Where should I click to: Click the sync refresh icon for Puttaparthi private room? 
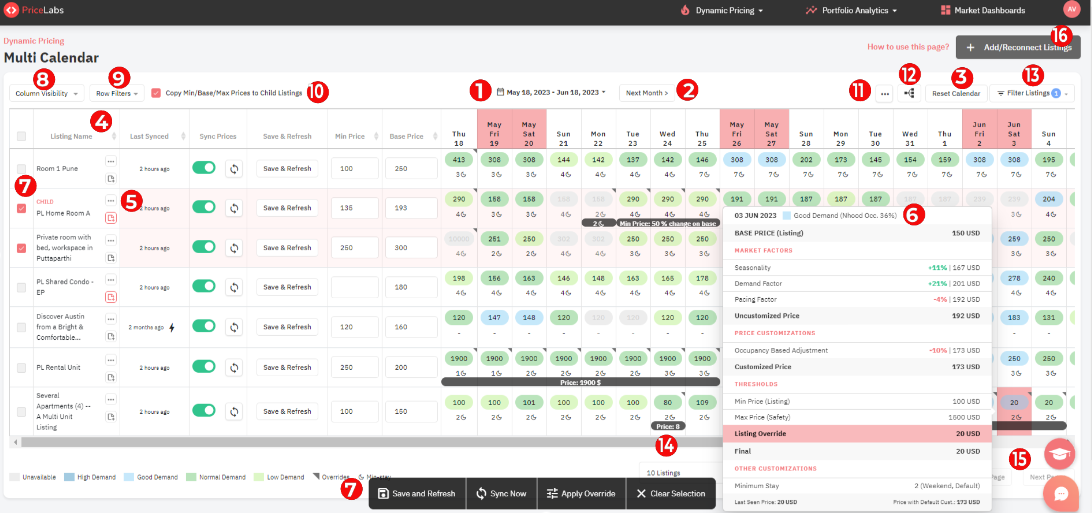(x=234, y=247)
